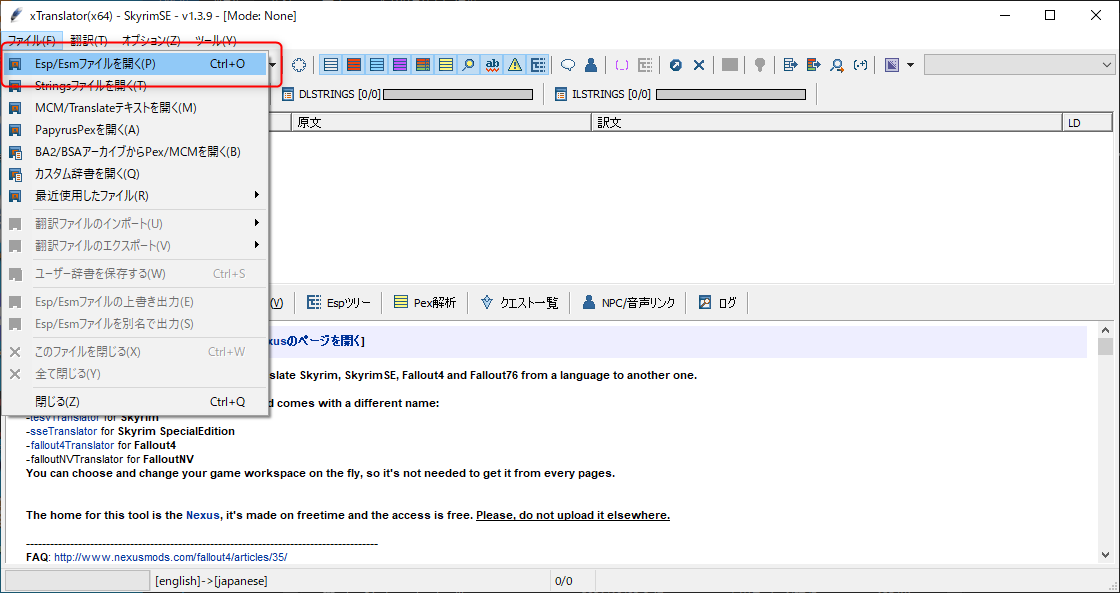
Task: Click the gray lightbulb toolbar icon
Action: (x=760, y=65)
